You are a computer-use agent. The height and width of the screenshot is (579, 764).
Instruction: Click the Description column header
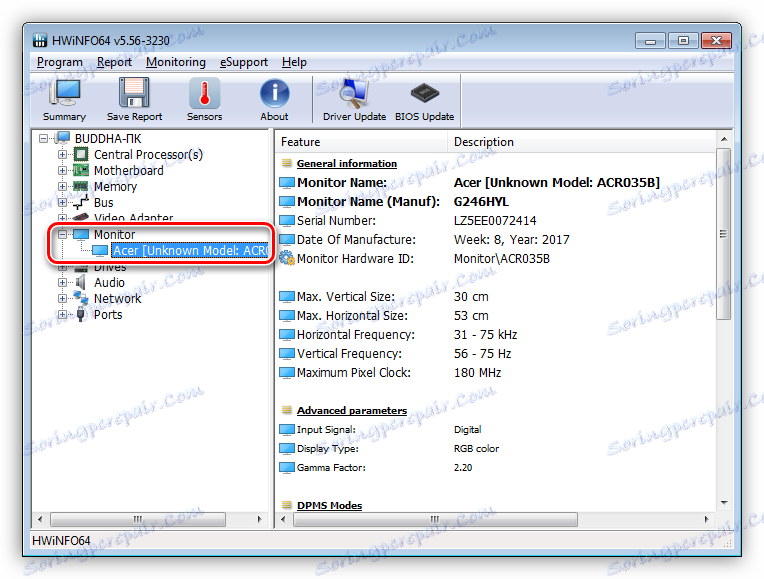(x=582, y=142)
